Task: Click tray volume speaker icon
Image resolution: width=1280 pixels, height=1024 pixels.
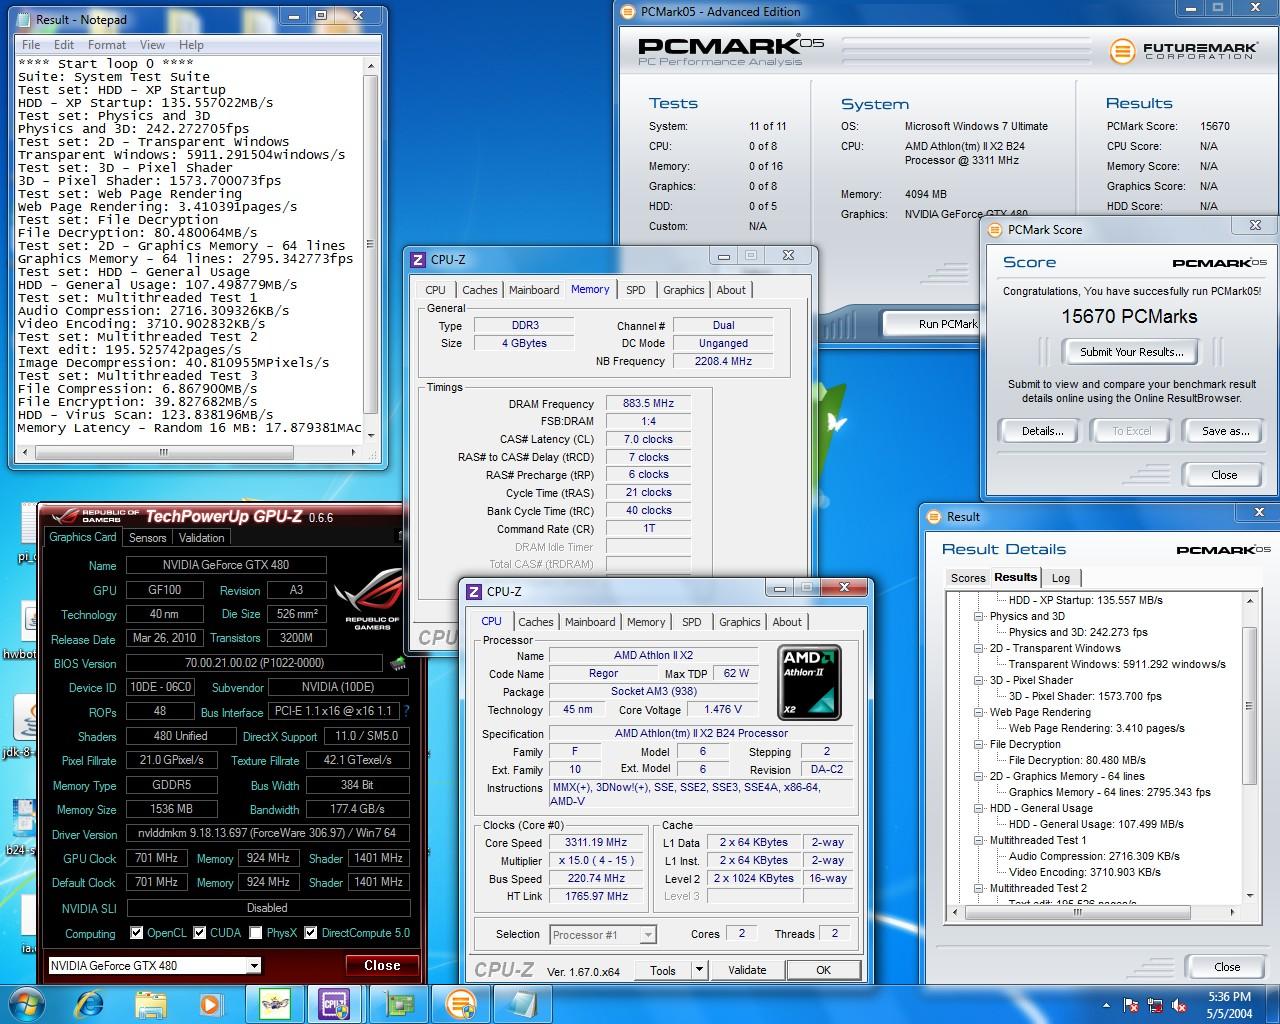Action: click(x=1179, y=1005)
